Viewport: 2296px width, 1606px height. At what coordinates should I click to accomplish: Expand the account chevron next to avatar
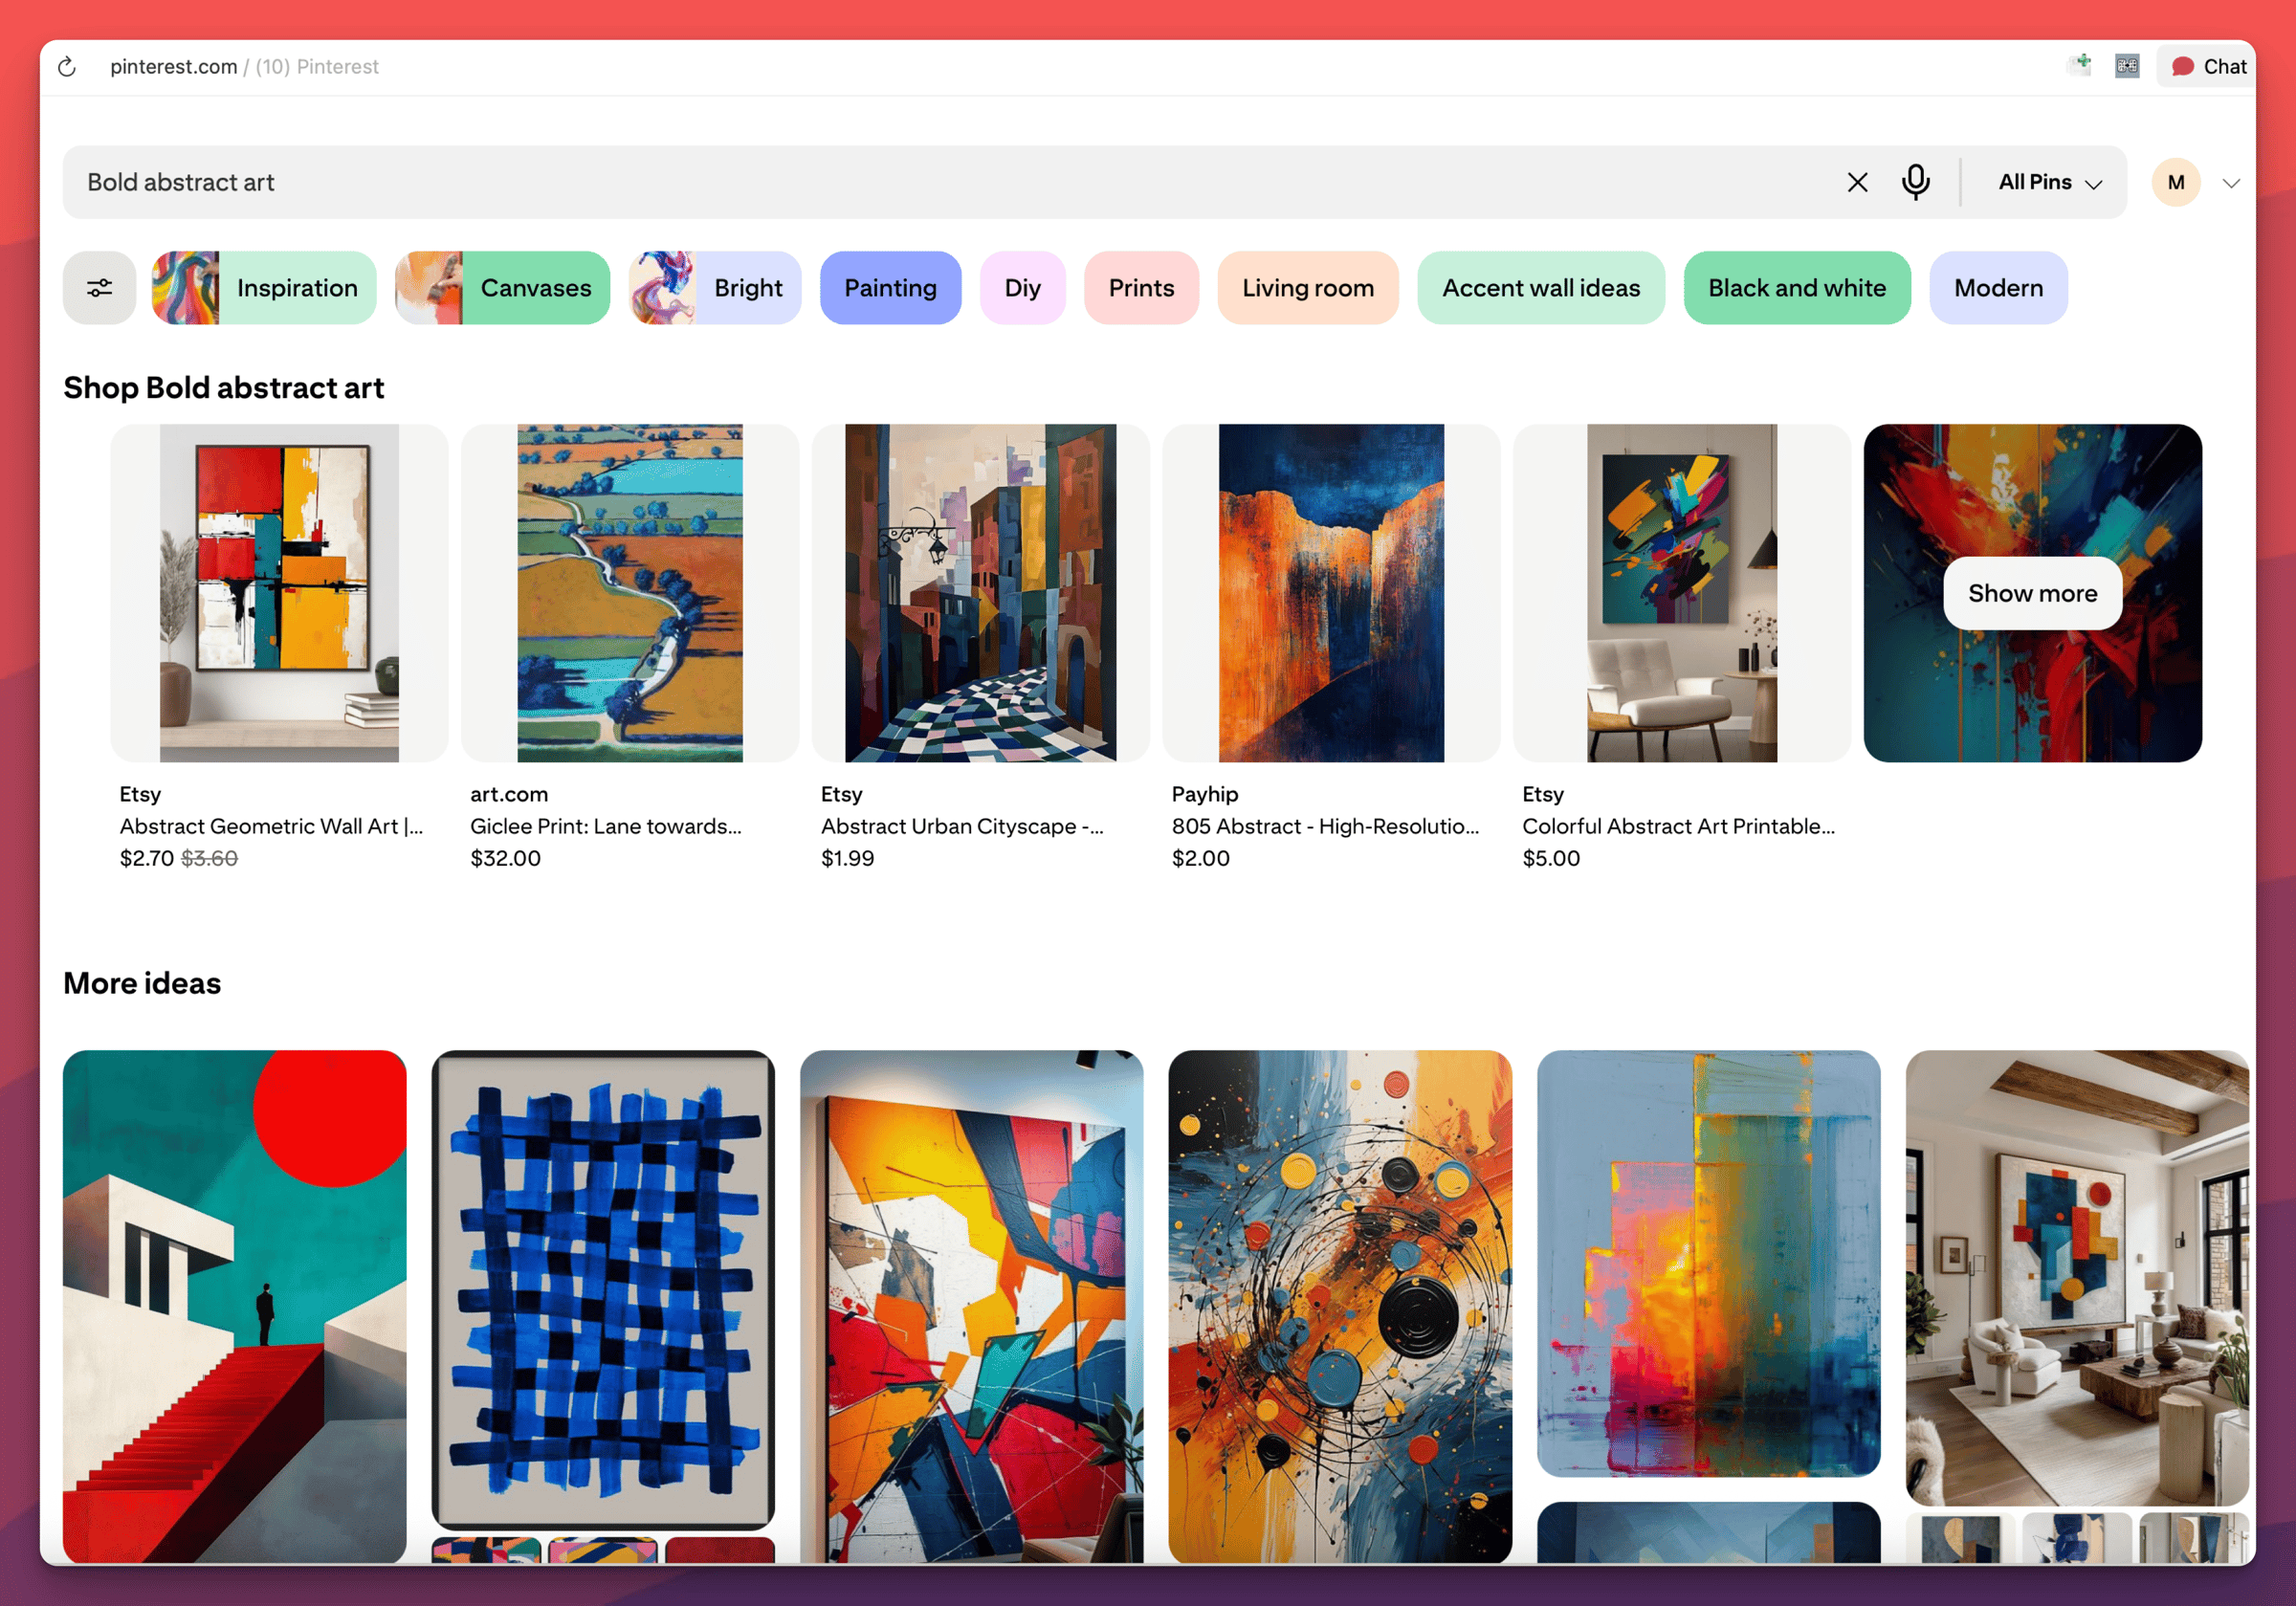tap(2231, 183)
